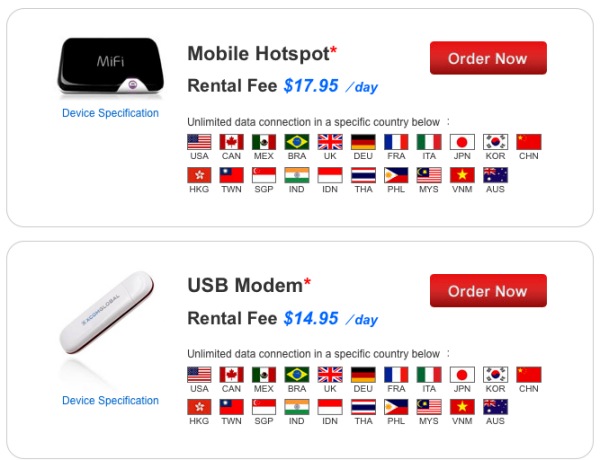This screenshot has height=460, width=600.
Task: Choose Korea flag in USB Modem section
Action: click(x=495, y=375)
